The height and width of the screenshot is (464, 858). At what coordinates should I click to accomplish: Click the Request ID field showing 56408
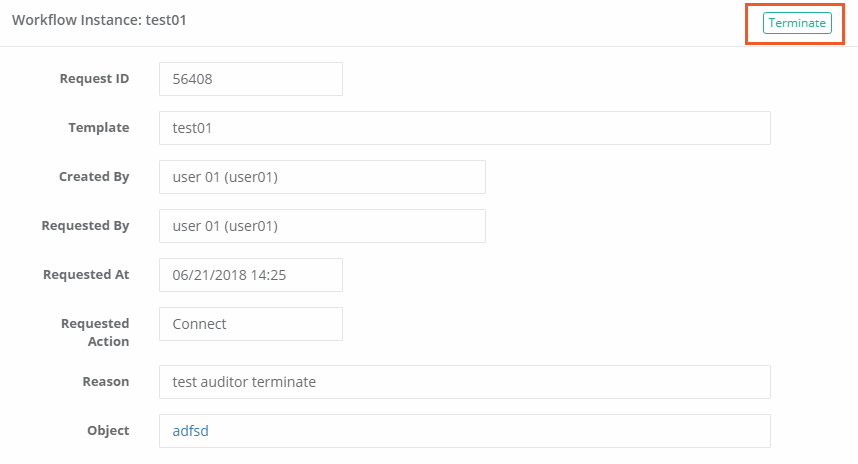250,79
